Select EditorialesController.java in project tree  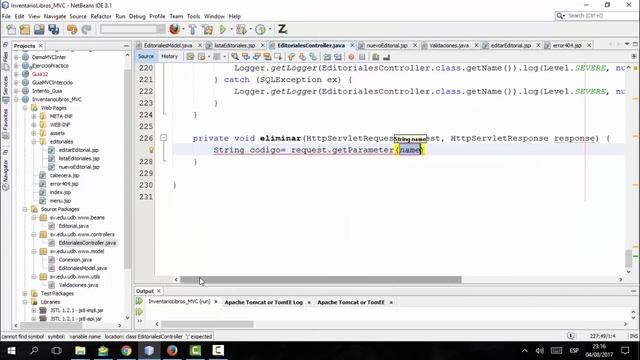pyautogui.click(x=87, y=243)
